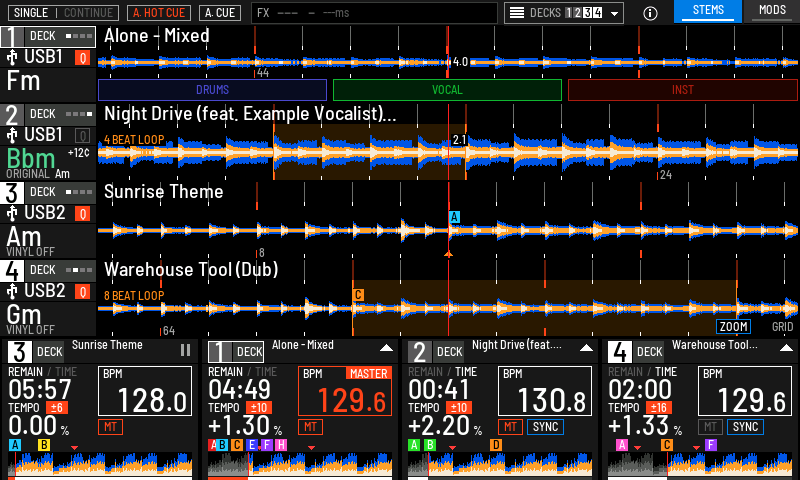Toggle MT master tempo on Alone - Mixed deck
The width and height of the screenshot is (800, 480).
tap(310, 427)
